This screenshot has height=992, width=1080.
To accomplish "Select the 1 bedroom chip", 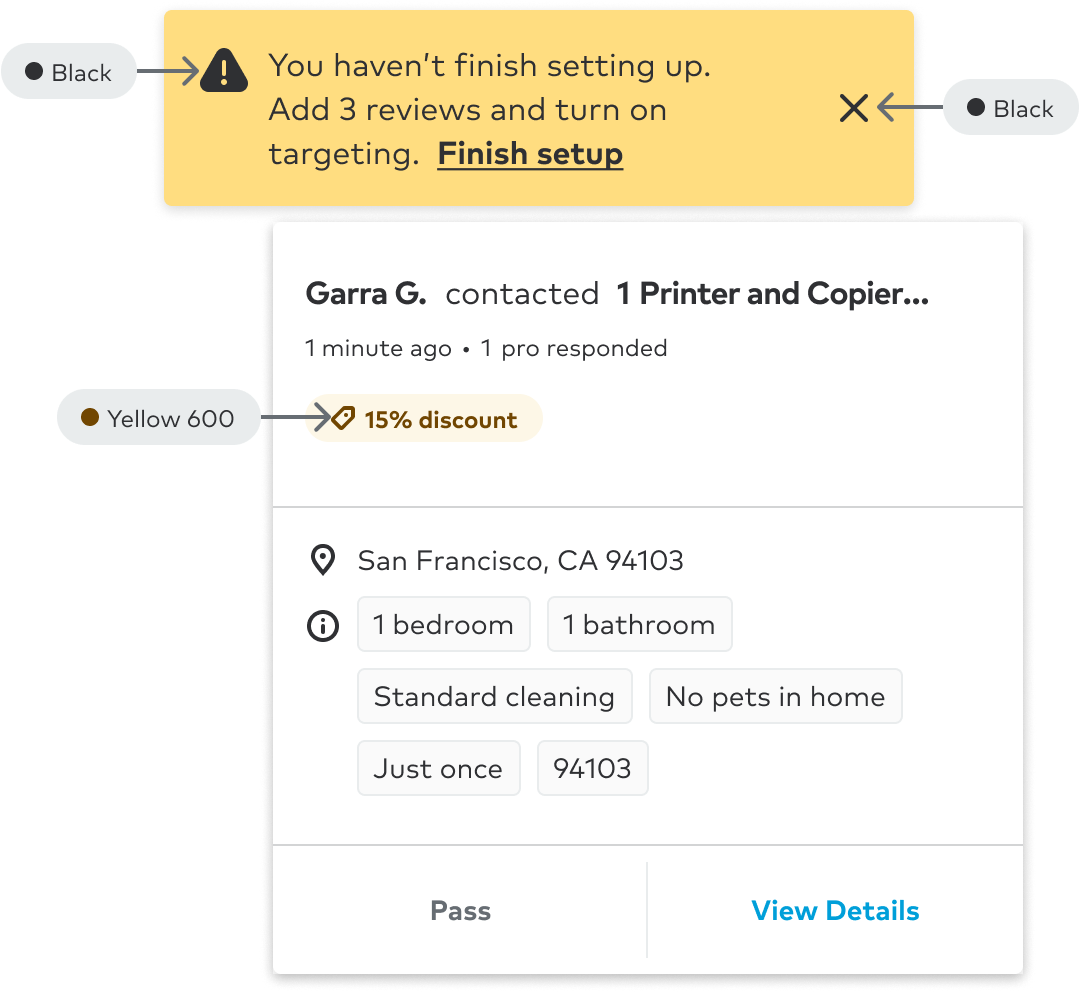I will tap(444, 624).
